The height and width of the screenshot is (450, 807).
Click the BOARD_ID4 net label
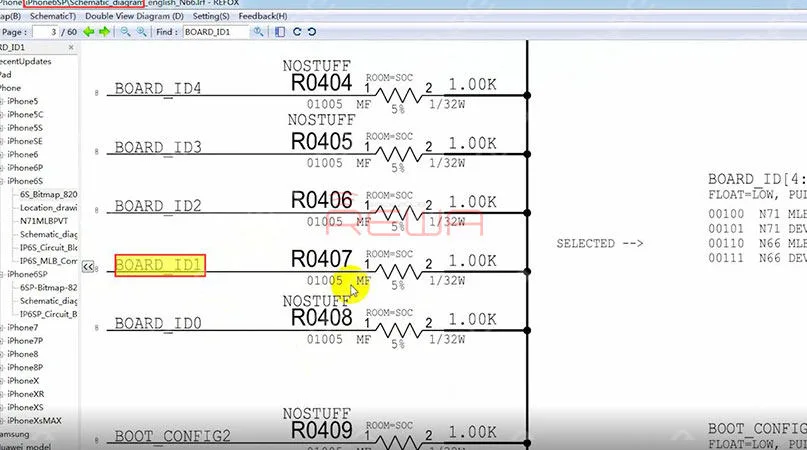157,89
